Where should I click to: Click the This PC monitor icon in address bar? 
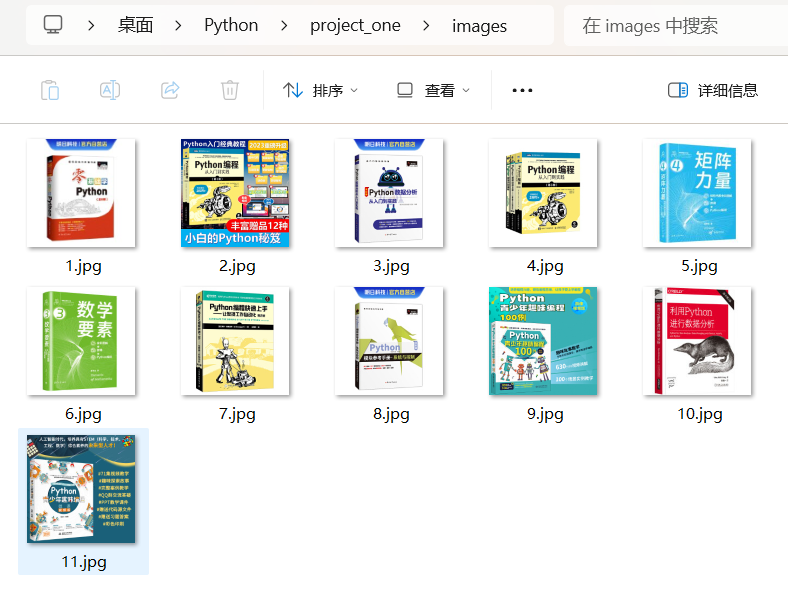pos(53,25)
